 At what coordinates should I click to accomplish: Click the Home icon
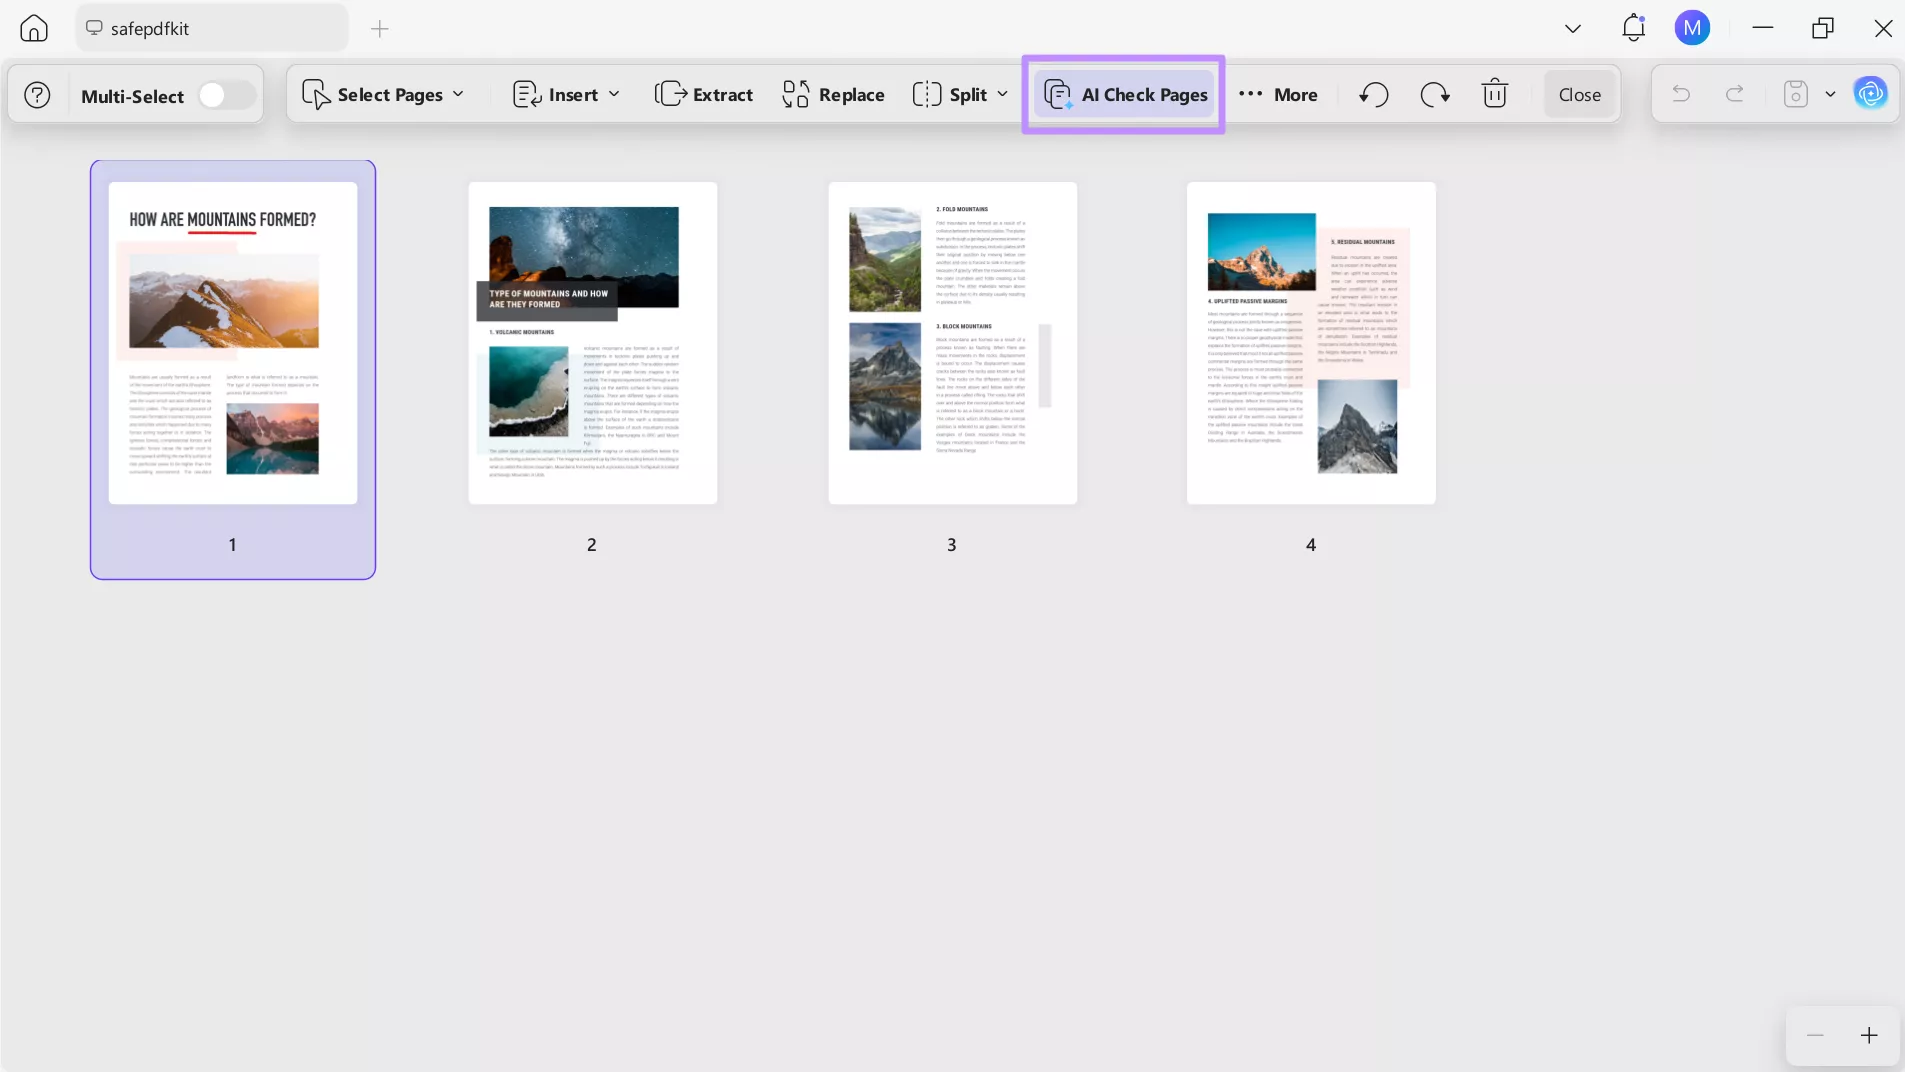pyautogui.click(x=33, y=28)
